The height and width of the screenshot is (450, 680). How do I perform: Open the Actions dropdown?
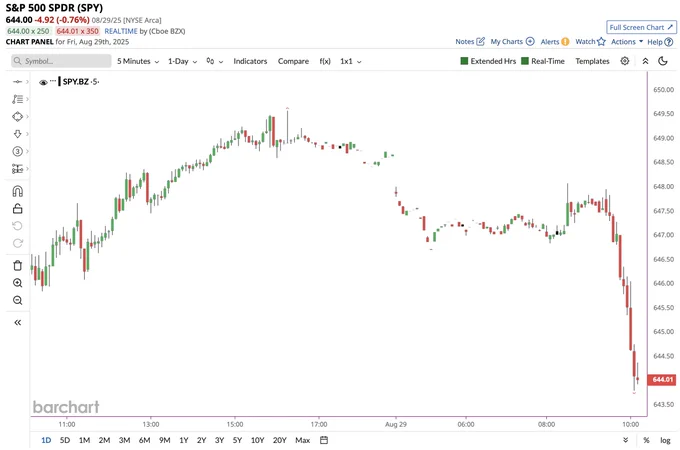coord(627,42)
